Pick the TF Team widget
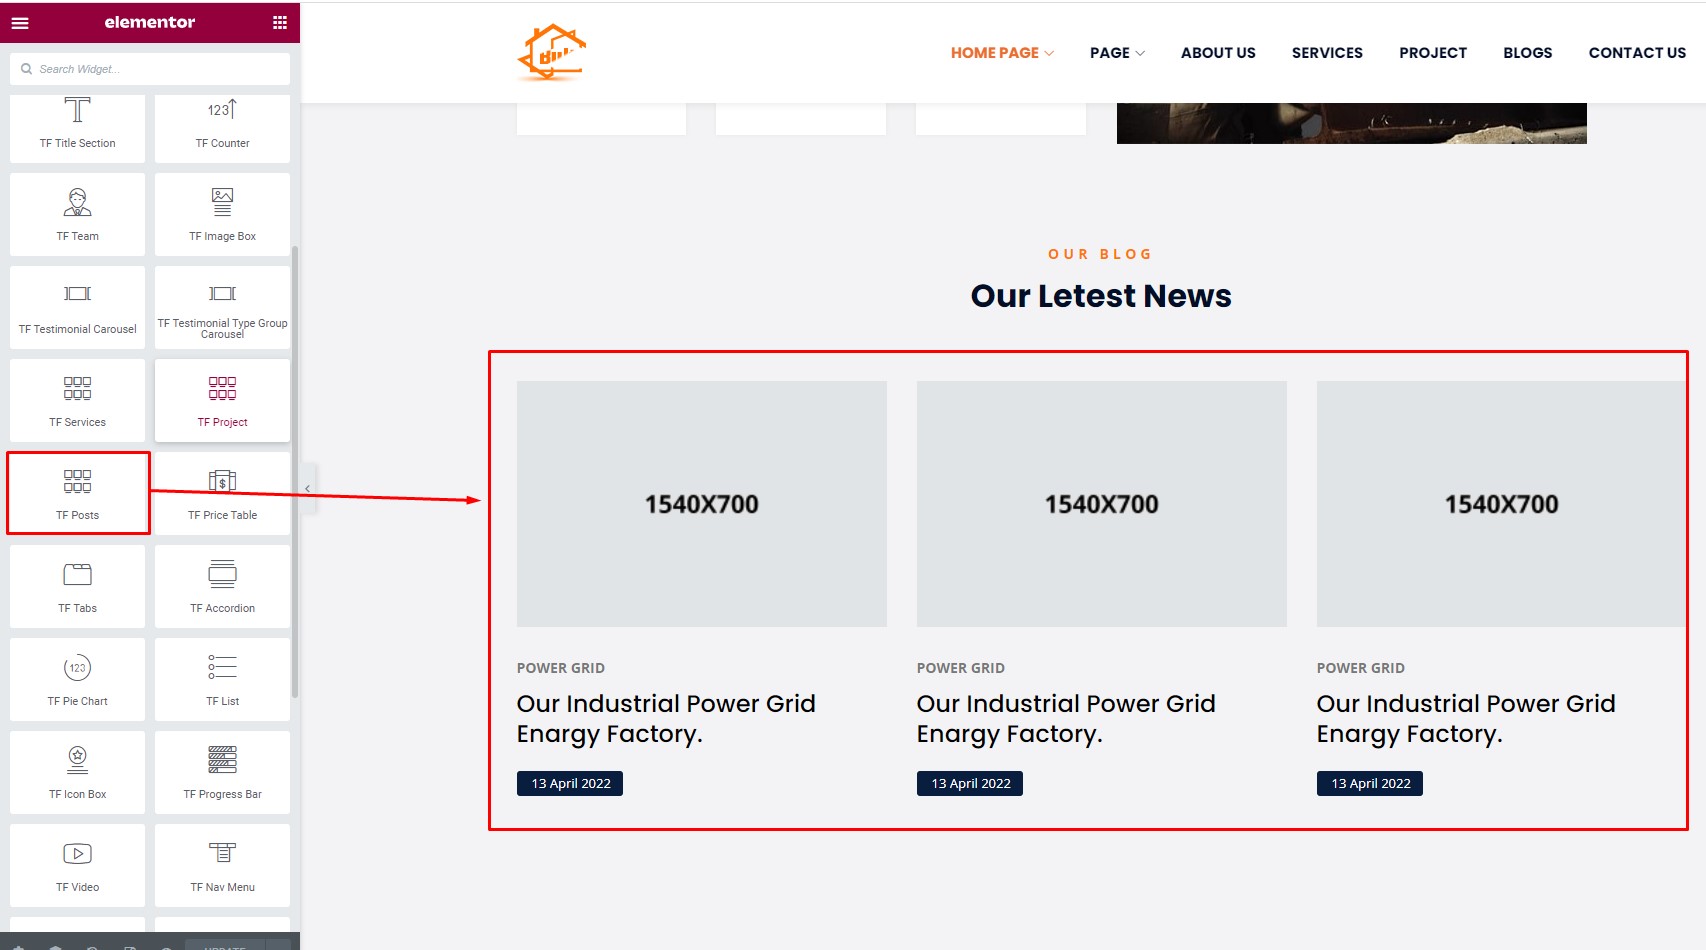 point(77,214)
